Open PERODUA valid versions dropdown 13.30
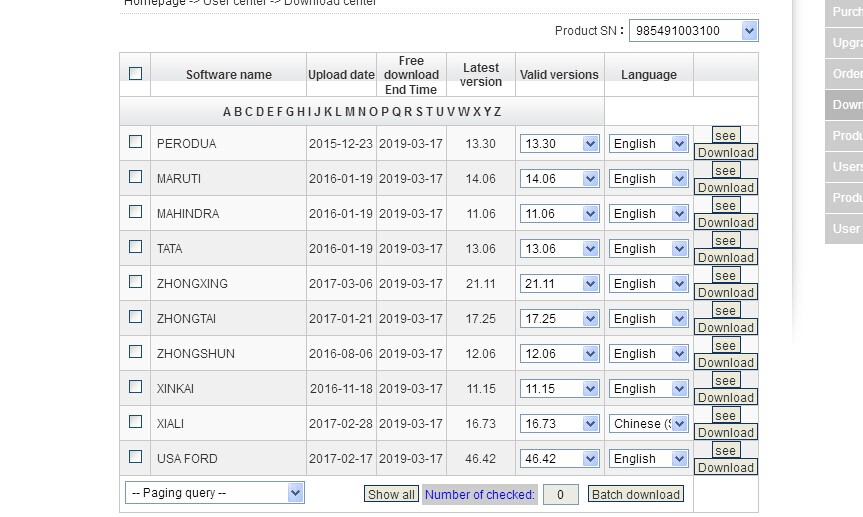Viewport: 863px width, 517px height. 559,144
